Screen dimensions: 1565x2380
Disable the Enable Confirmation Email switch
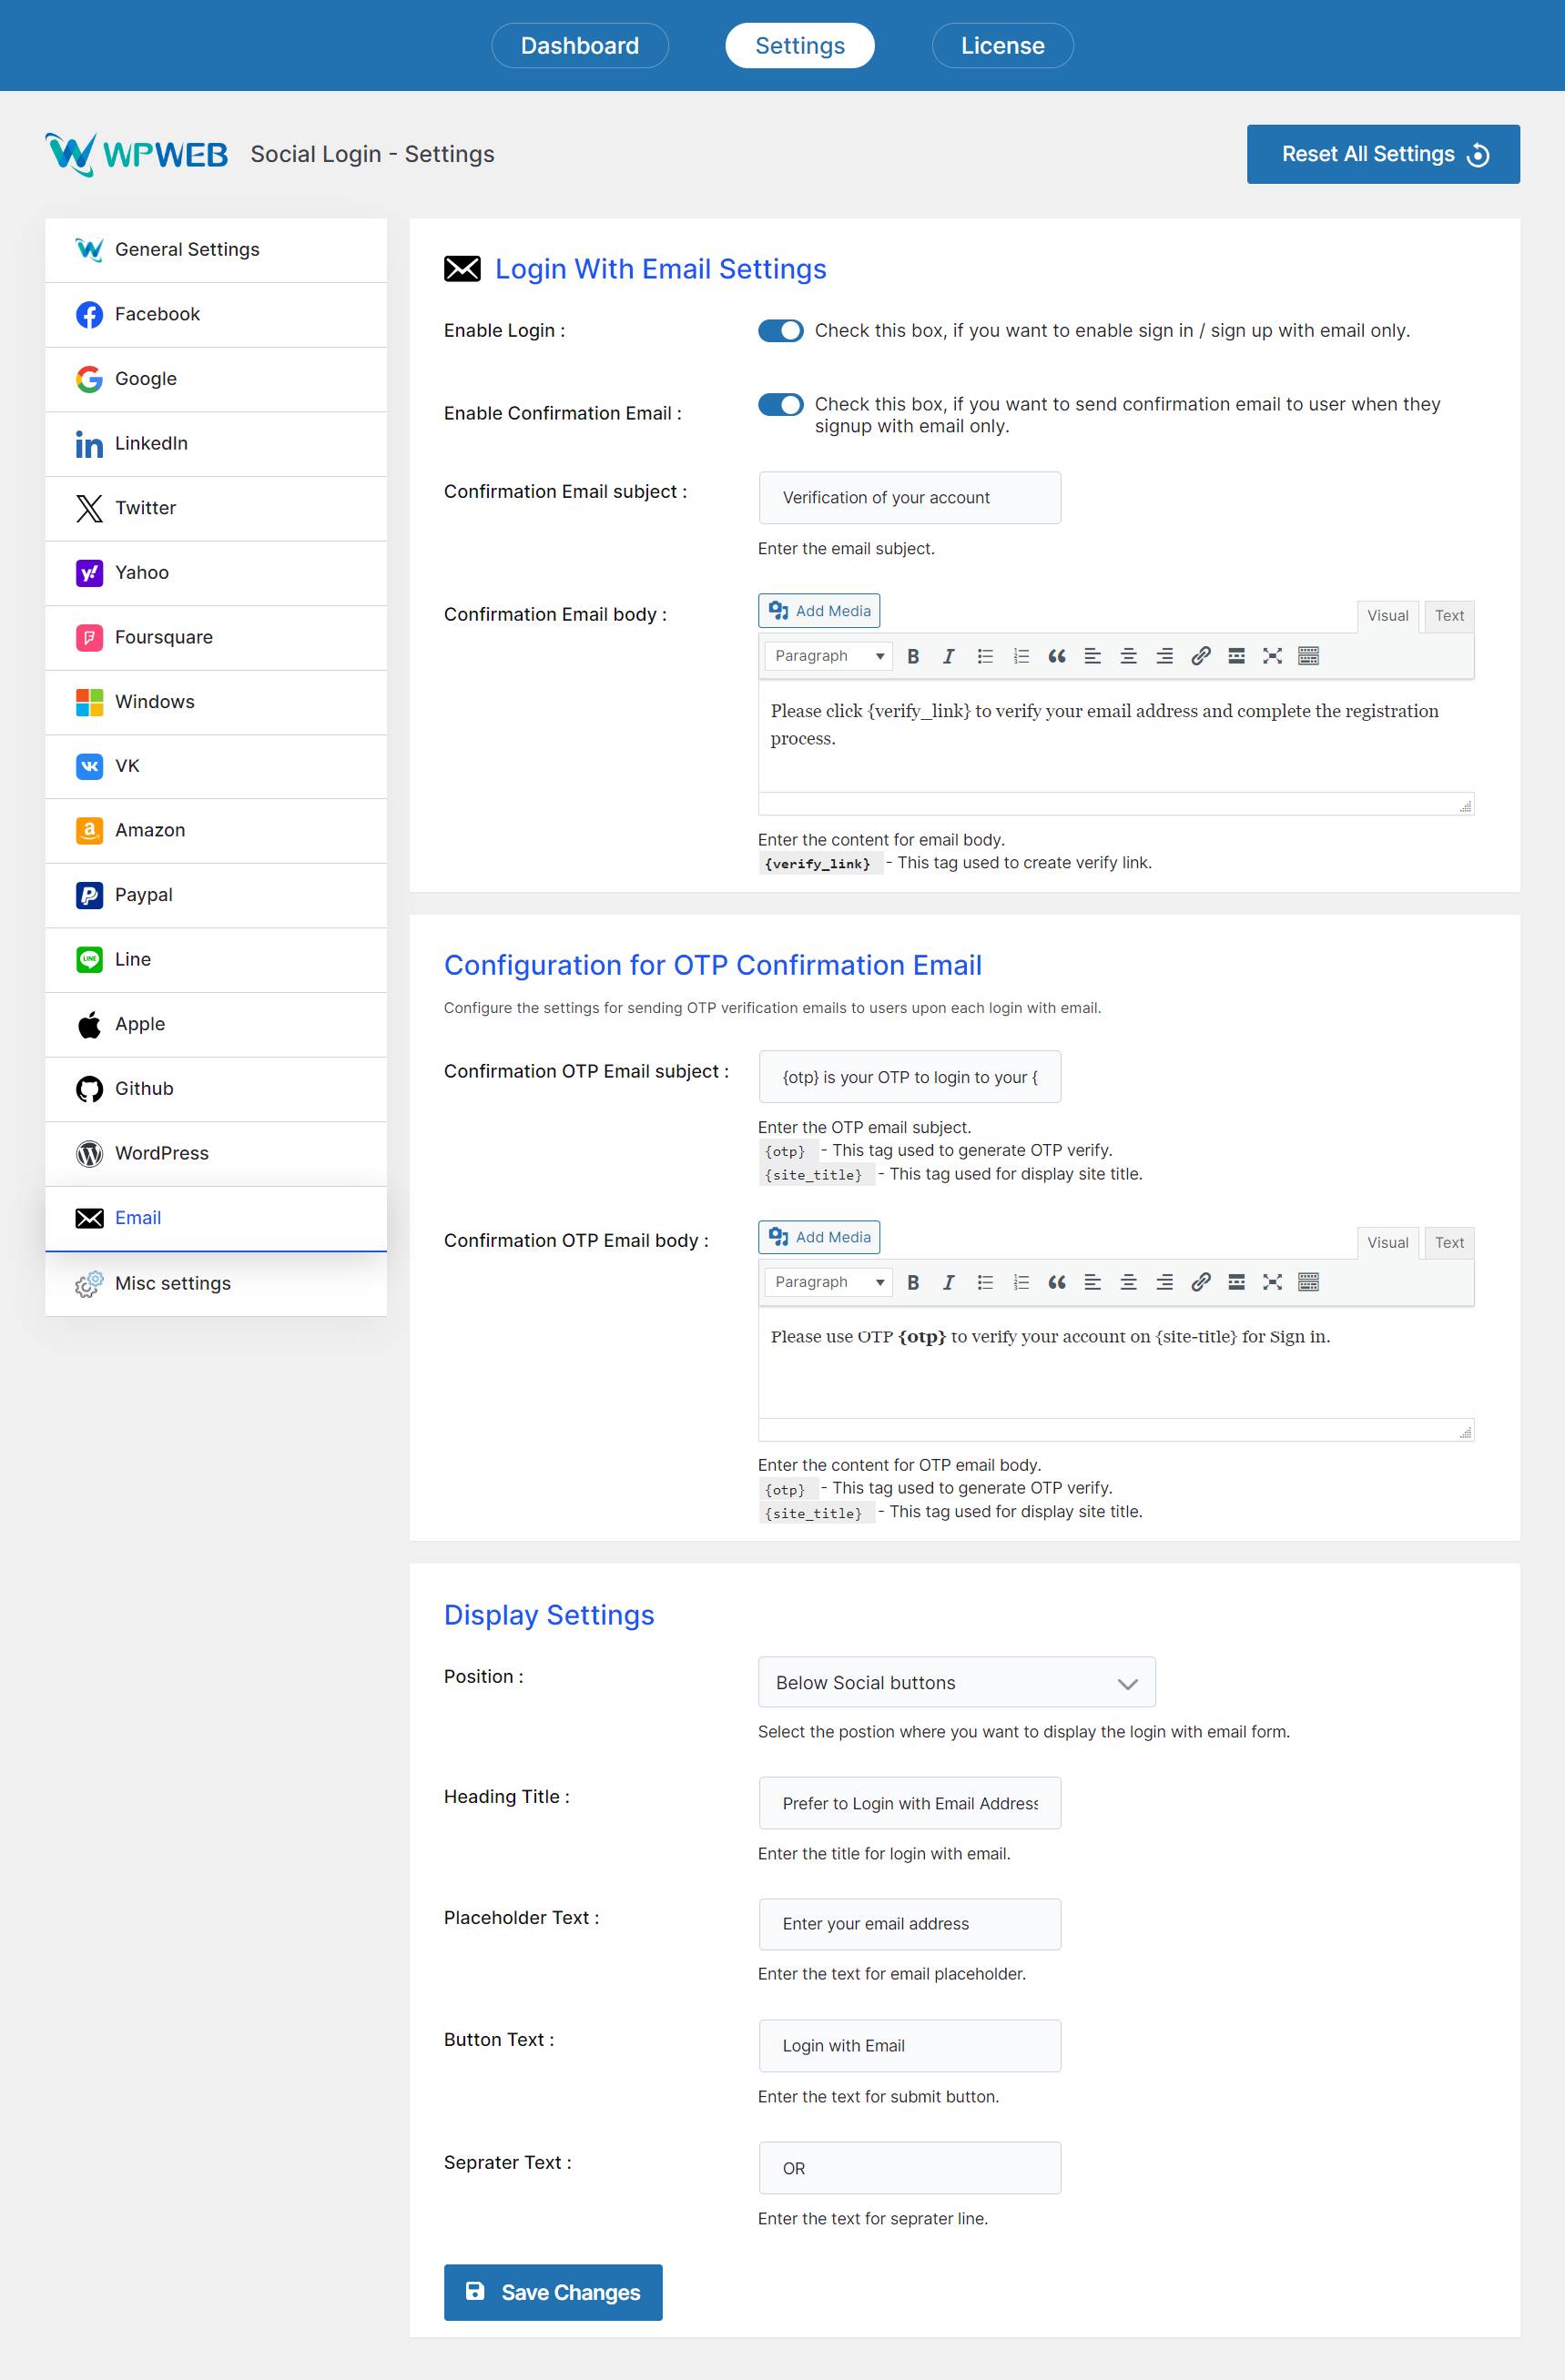(x=780, y=404)
